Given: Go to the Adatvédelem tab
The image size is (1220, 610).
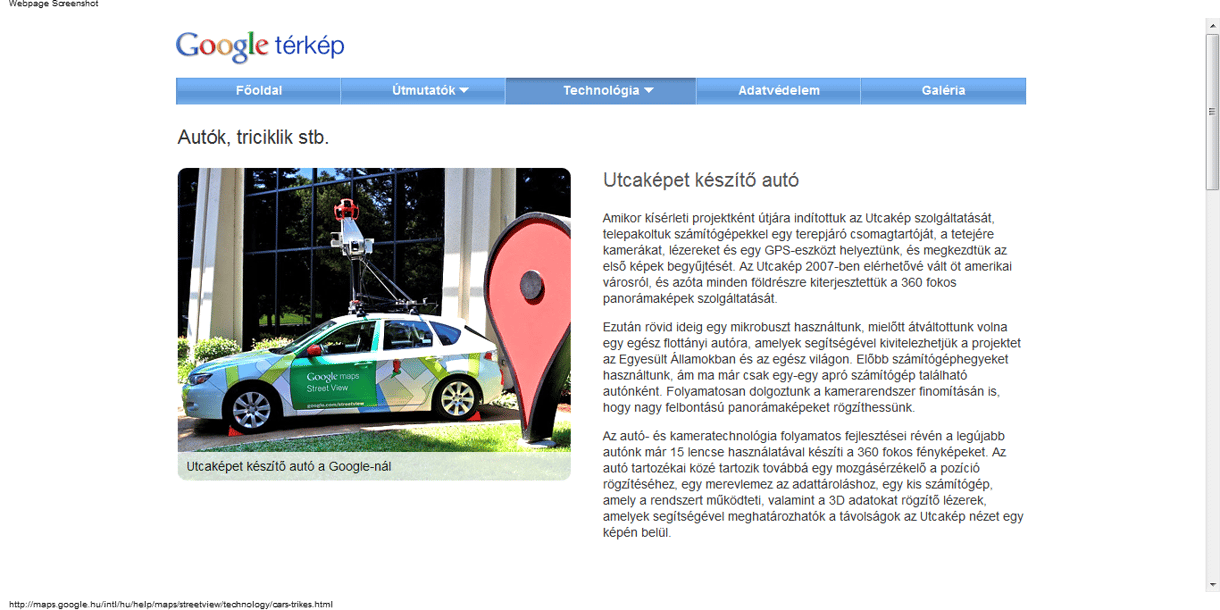Looking at the screenshot, I should pos(779,90).
